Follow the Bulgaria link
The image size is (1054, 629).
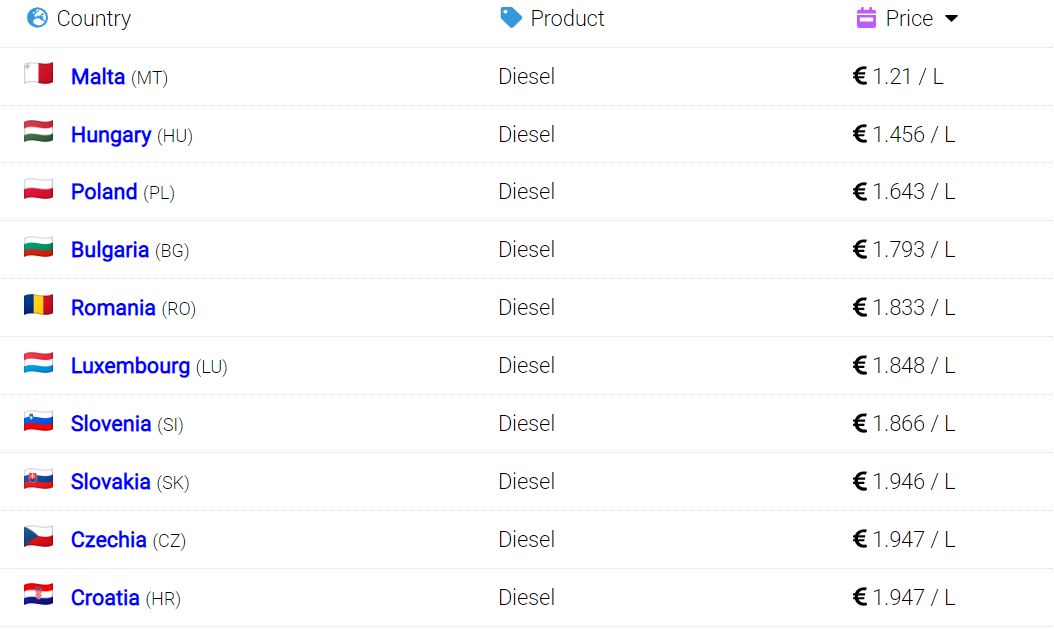click(x=110, y=249)
